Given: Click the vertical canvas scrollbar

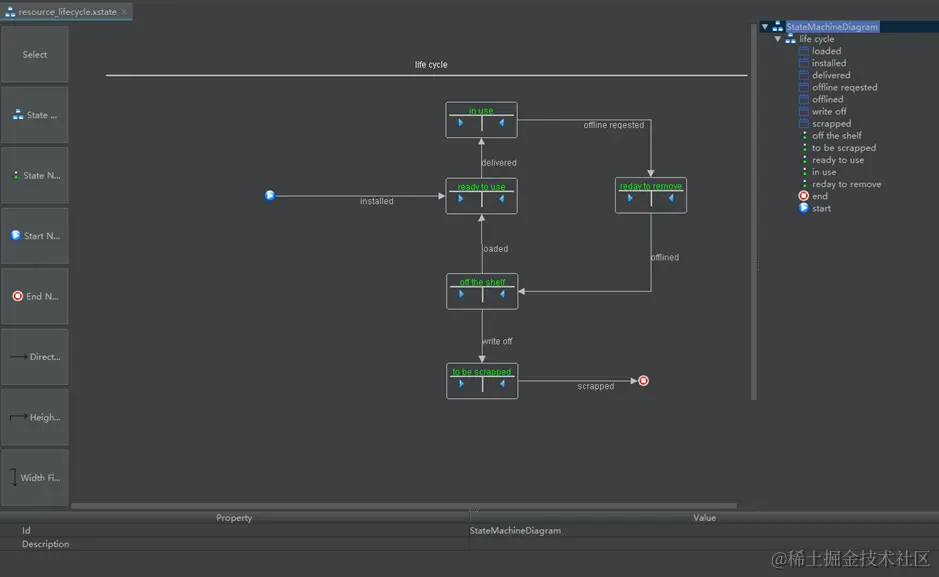Looking at the screenshot, I should 754,212.
